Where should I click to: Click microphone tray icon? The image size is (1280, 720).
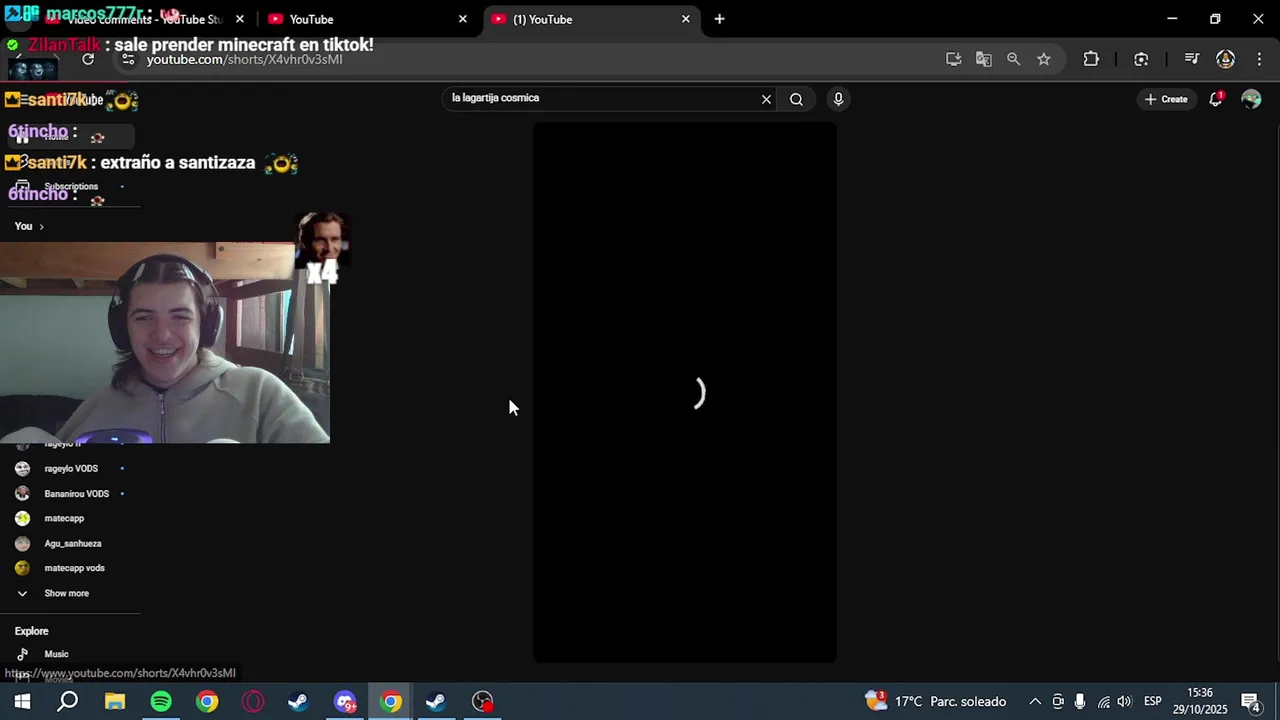(x=1080, y=702)
